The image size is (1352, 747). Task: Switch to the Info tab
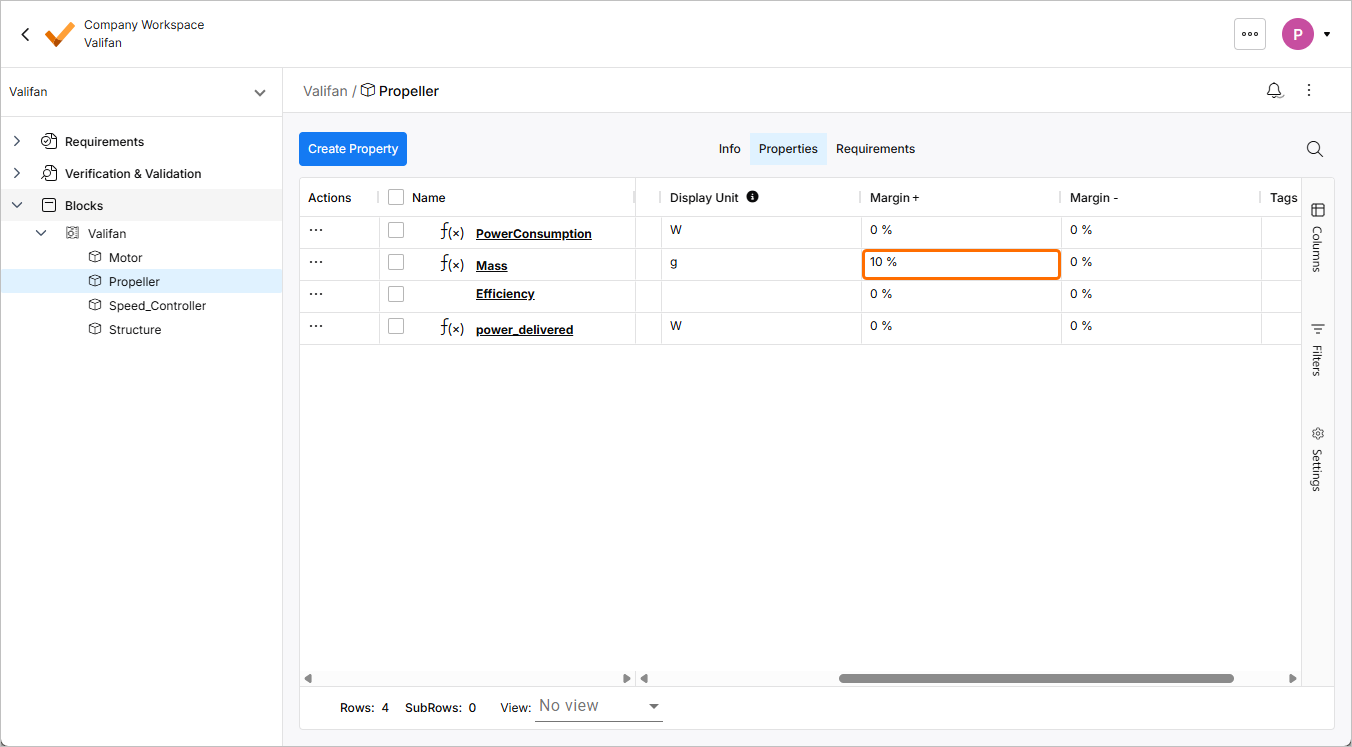click(x=729, y=149)
